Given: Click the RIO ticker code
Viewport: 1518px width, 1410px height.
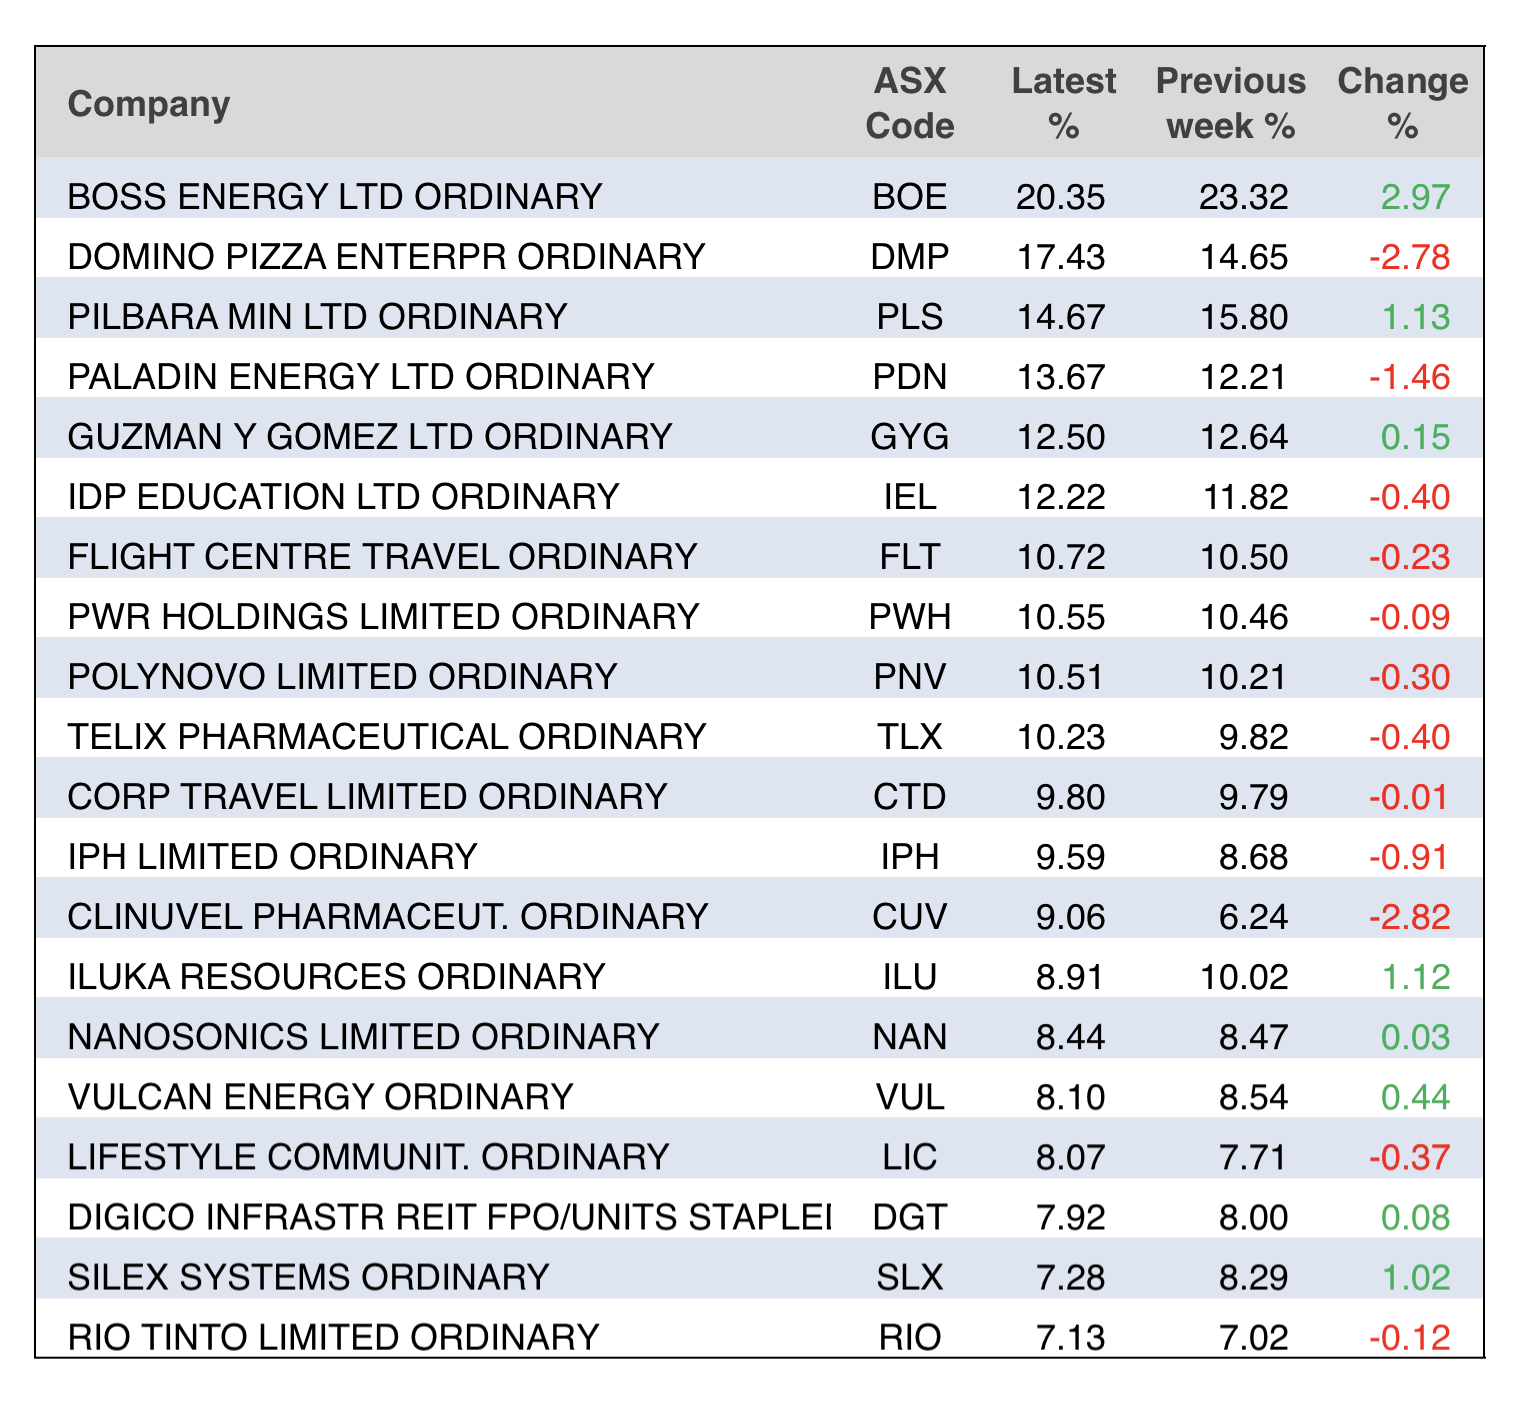Looking at the screenshot, I should point(909,1337).
